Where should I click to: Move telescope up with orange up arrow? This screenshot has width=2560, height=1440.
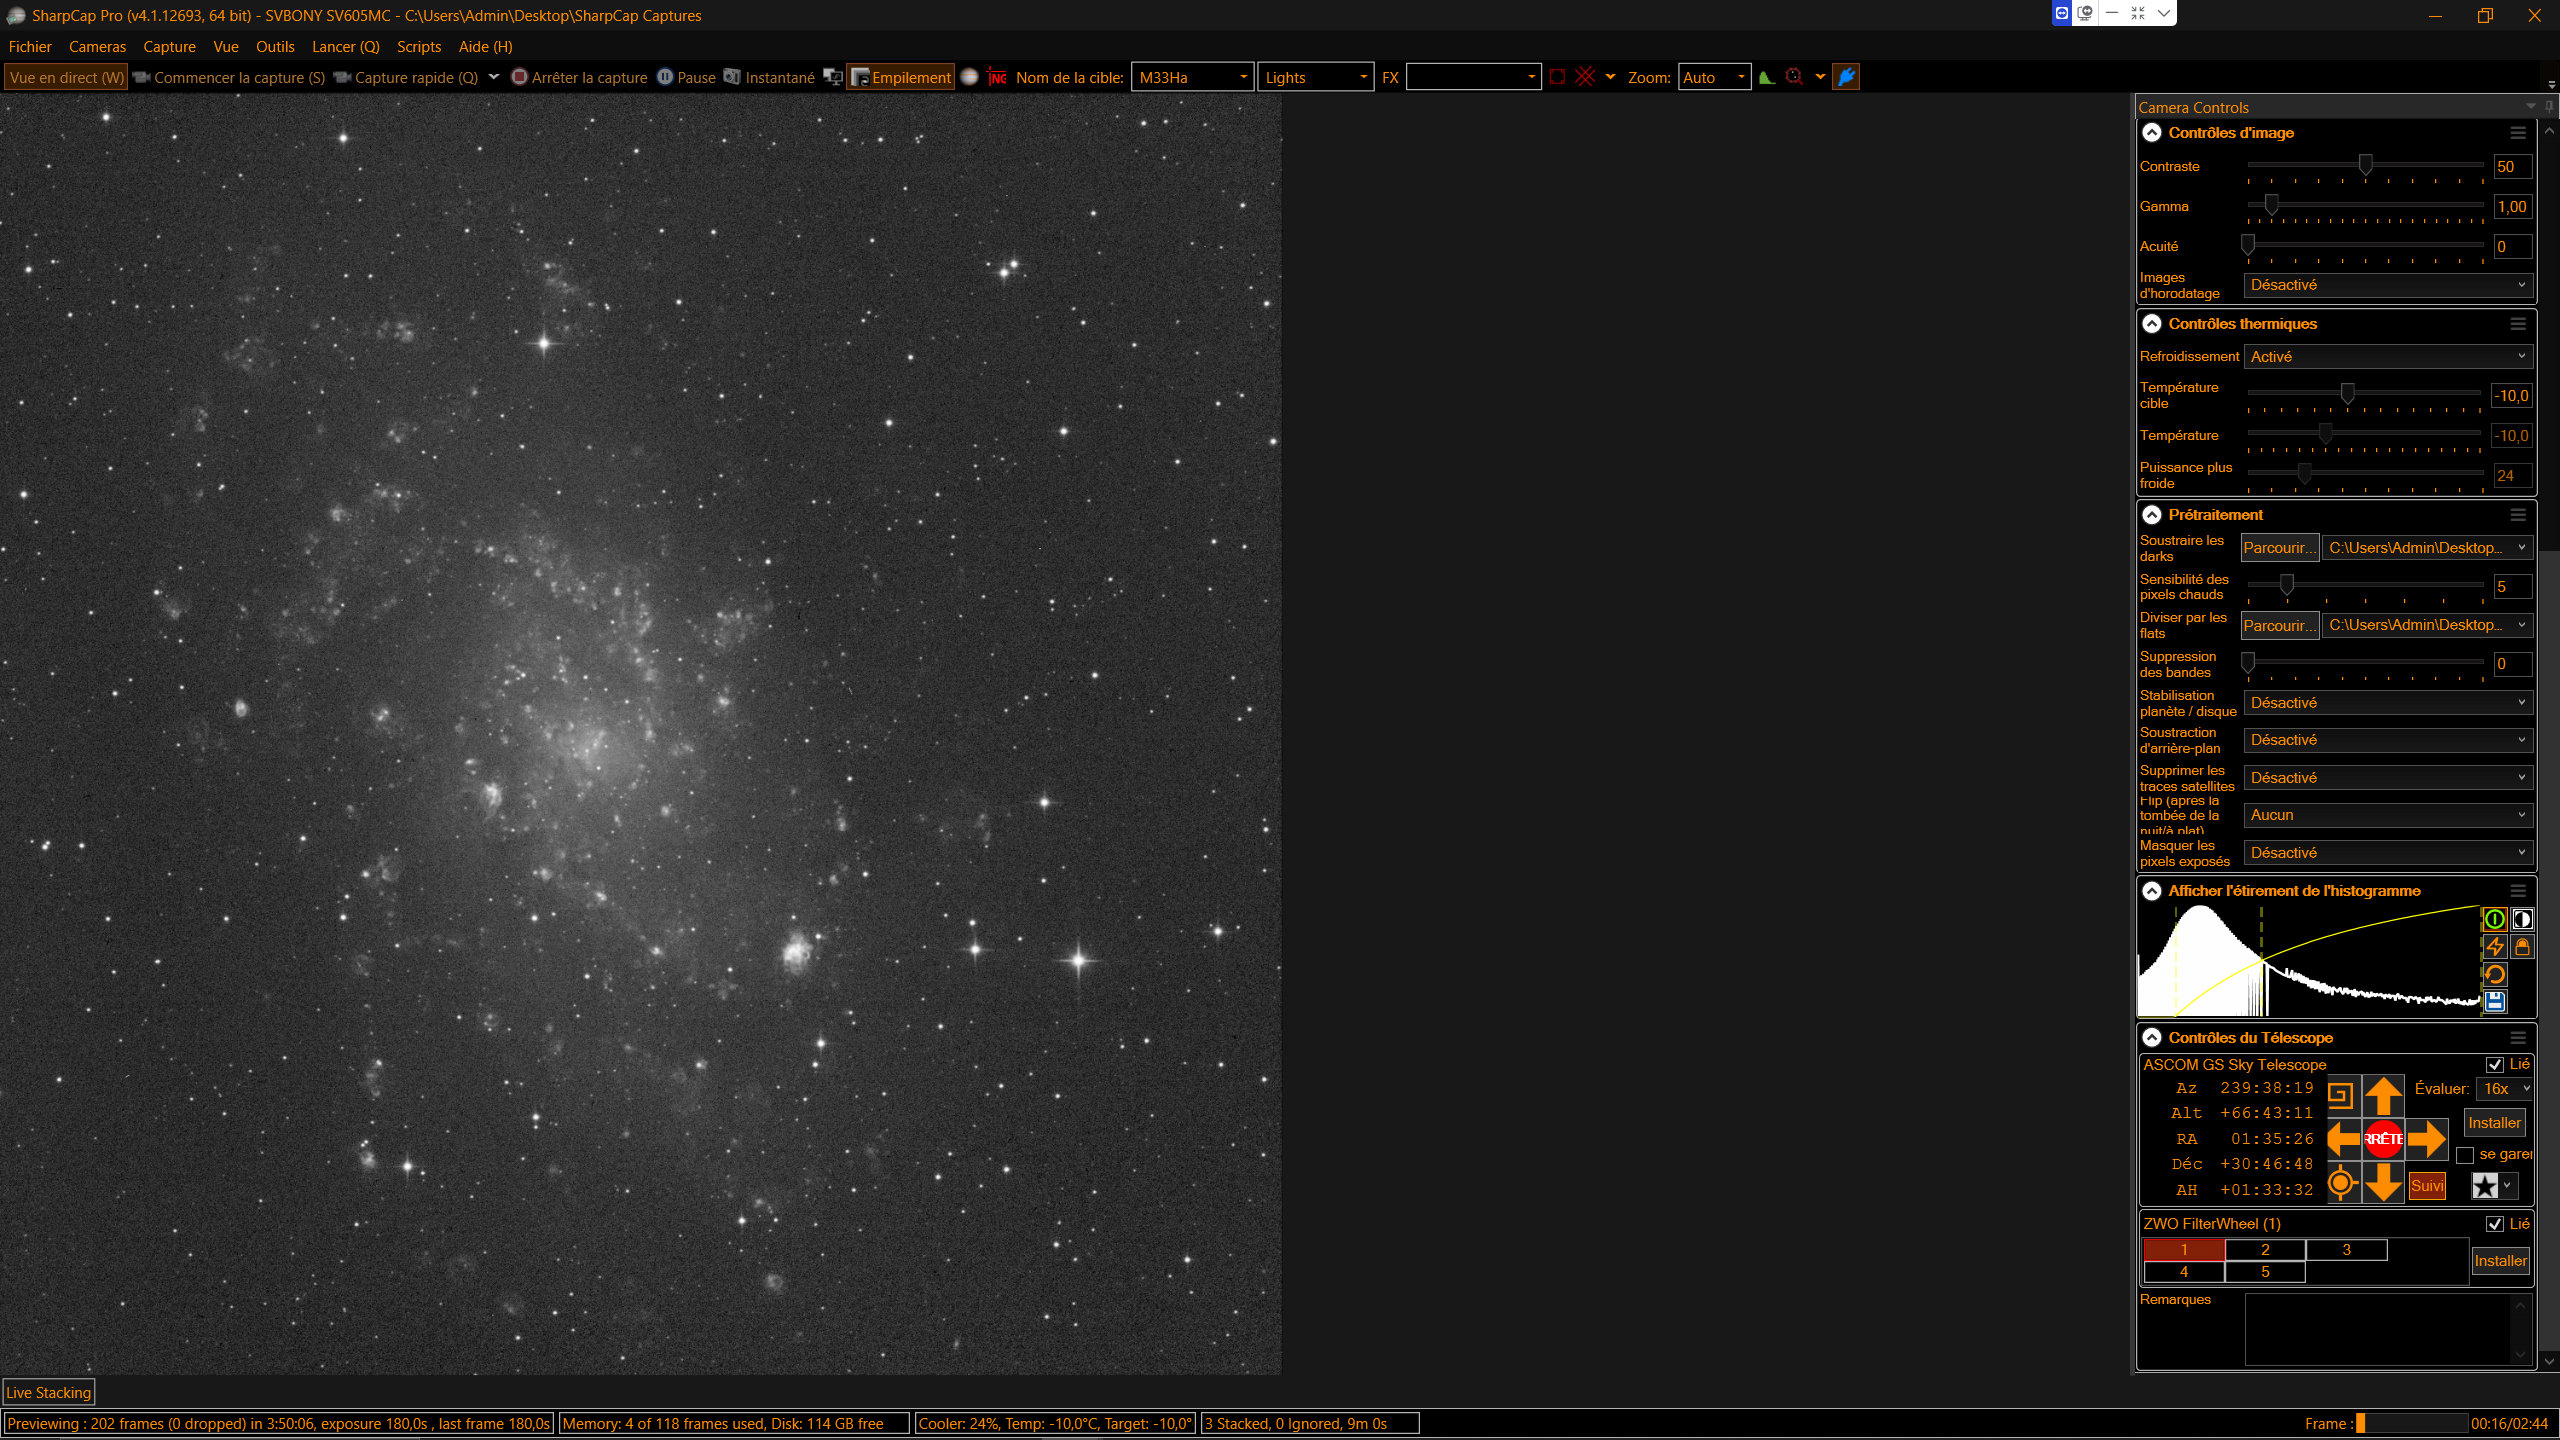(x=2384, y=1096)
